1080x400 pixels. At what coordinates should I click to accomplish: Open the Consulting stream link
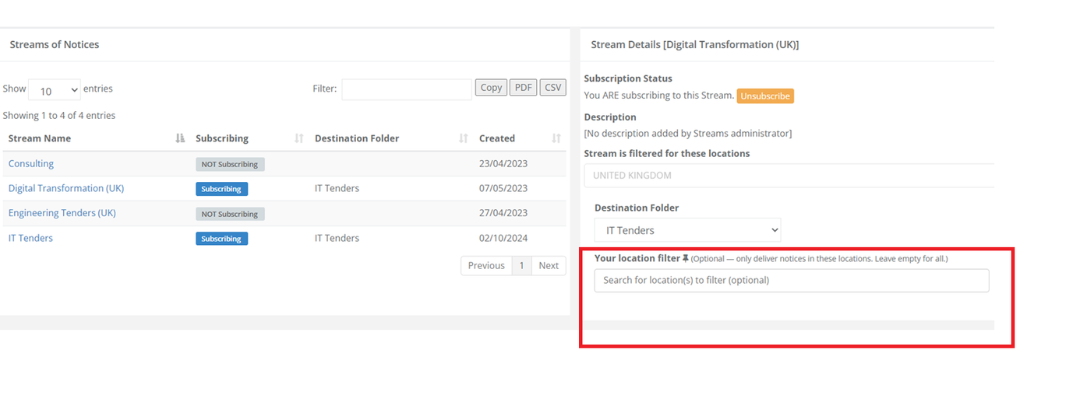[31, 164]
